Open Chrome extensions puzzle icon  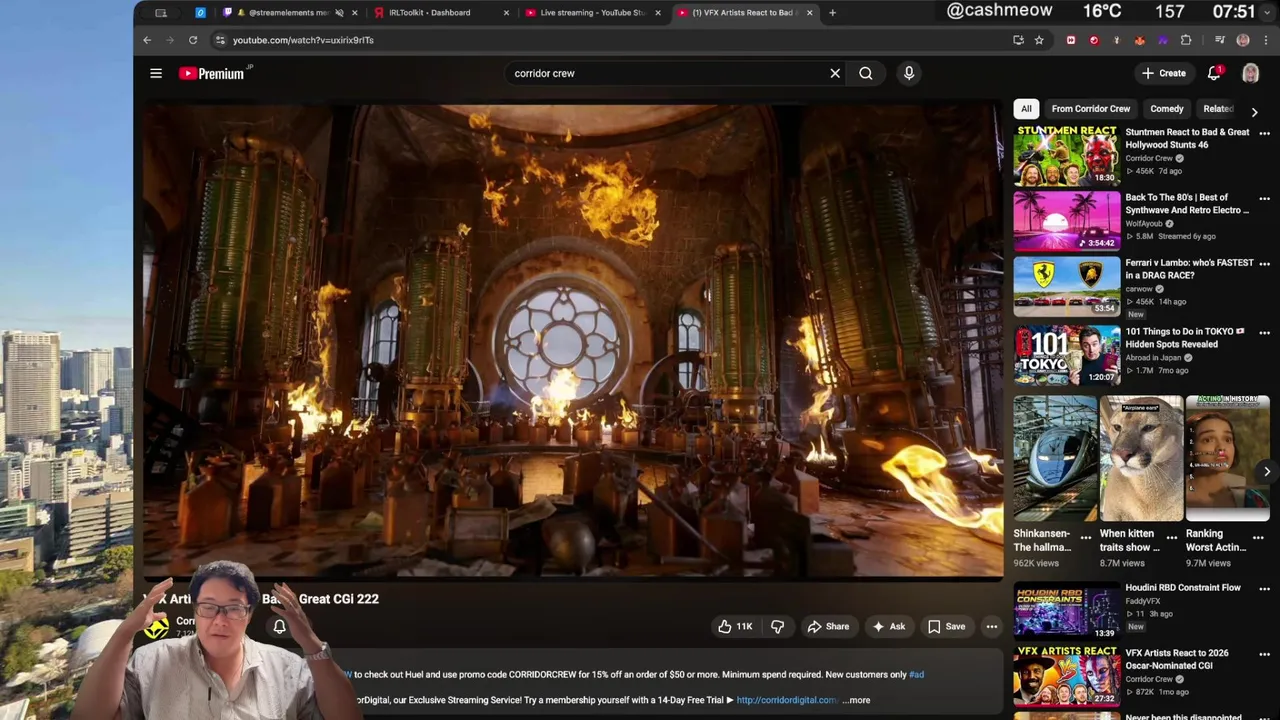[1186, 40]
